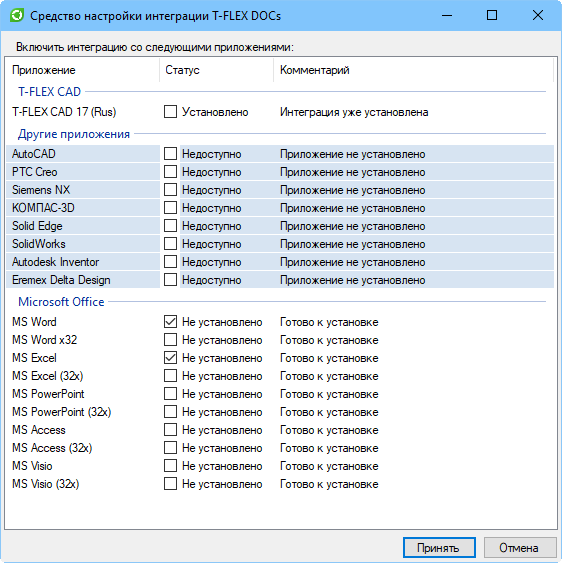562x563 pixels.
Task: Tick the MS Access checkbox
Action: pos(170,429)
